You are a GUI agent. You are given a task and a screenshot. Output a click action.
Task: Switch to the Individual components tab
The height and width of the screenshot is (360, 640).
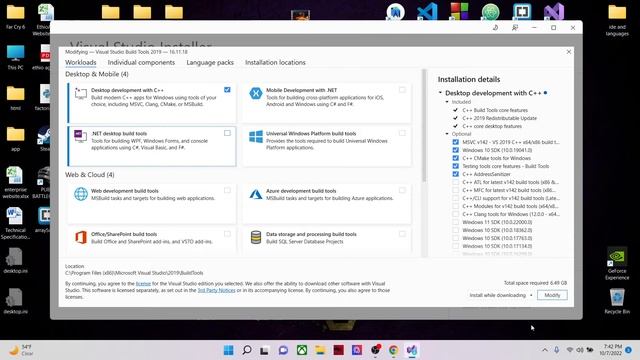tap(141, 62)
